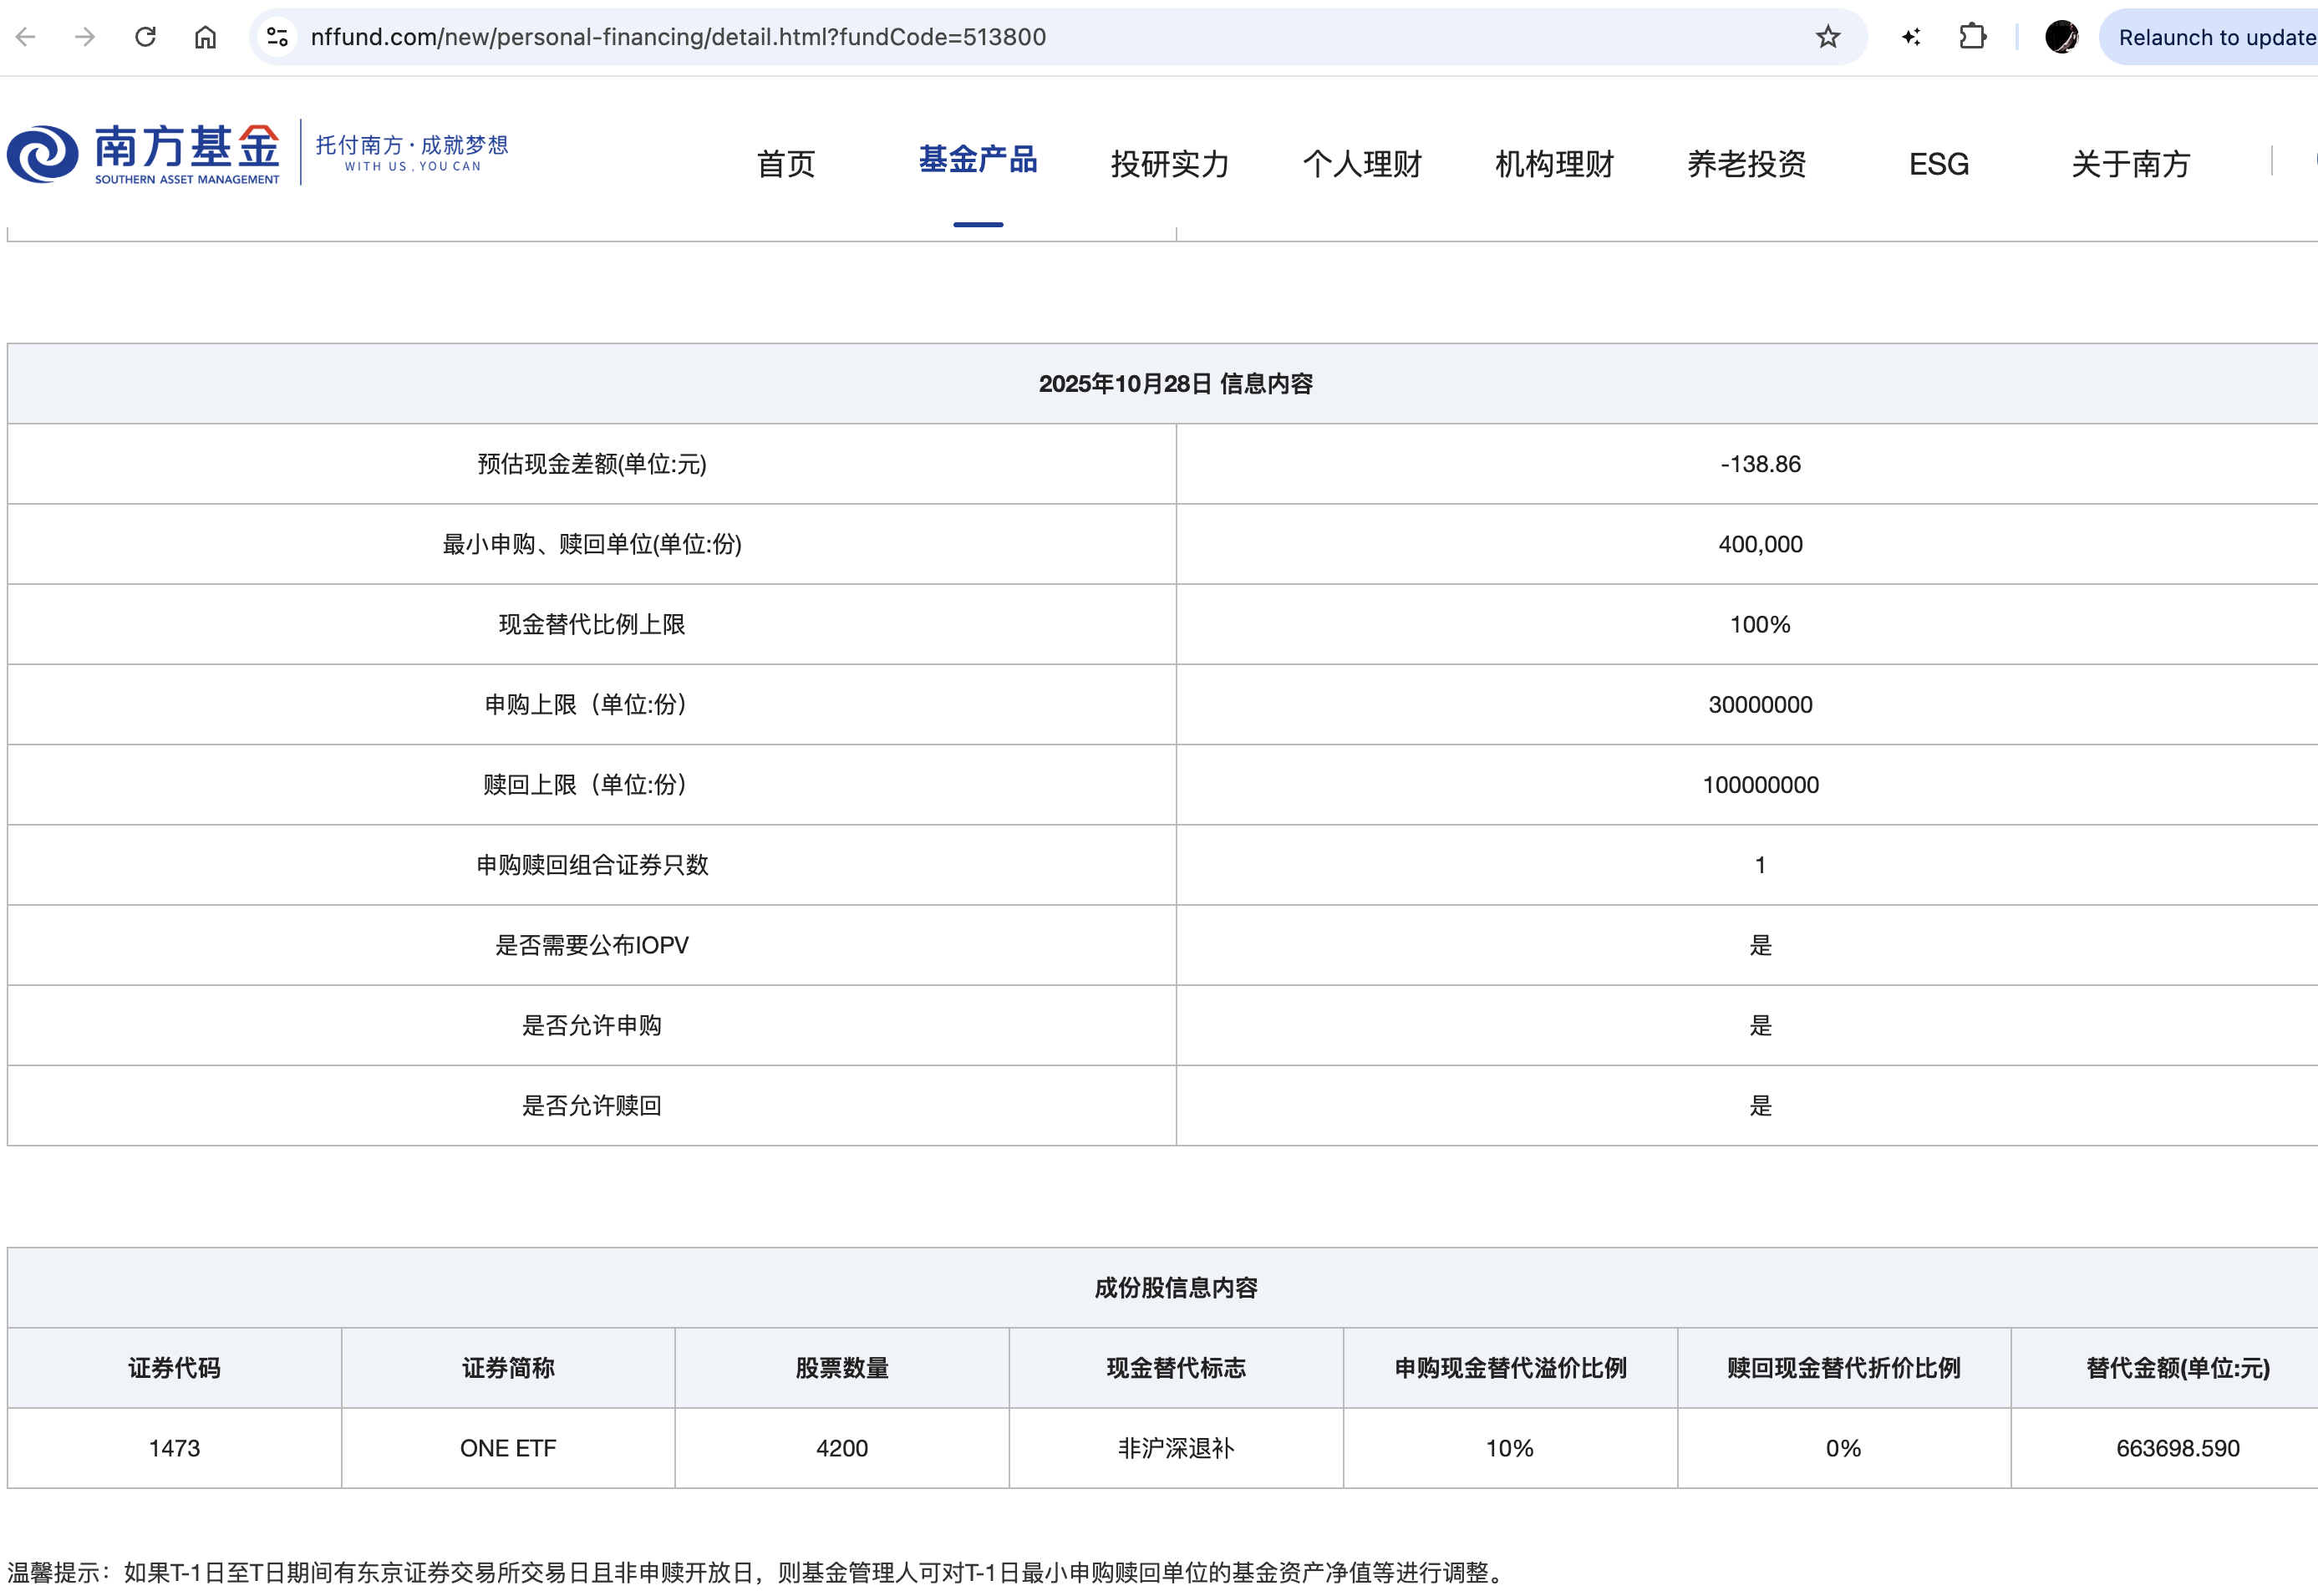This screenshot has width=2318, height=1596.
Task: Click Relaunch to update button
Action: tap(2215, 37)
